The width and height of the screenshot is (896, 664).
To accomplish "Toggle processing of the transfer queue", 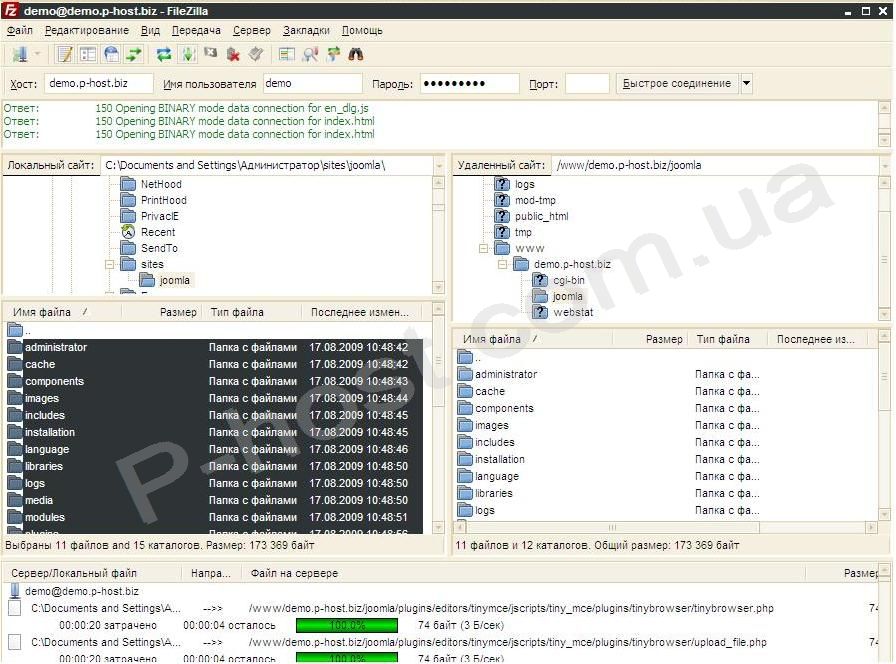I will (187, 54).
